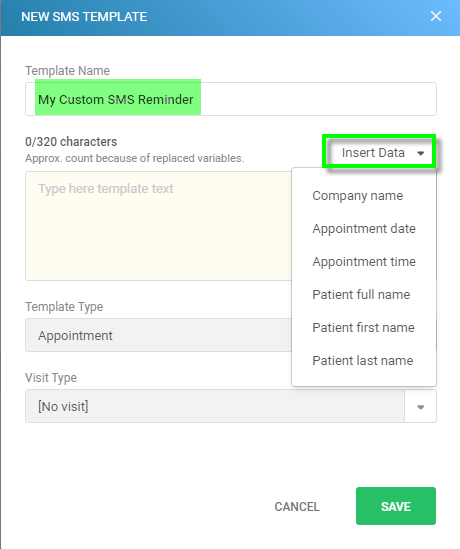The height and width of the screenshot is (549, 460).
Task: Close the New SMS Template dialog
Action: pyautogui.click(x=435, y=16)
